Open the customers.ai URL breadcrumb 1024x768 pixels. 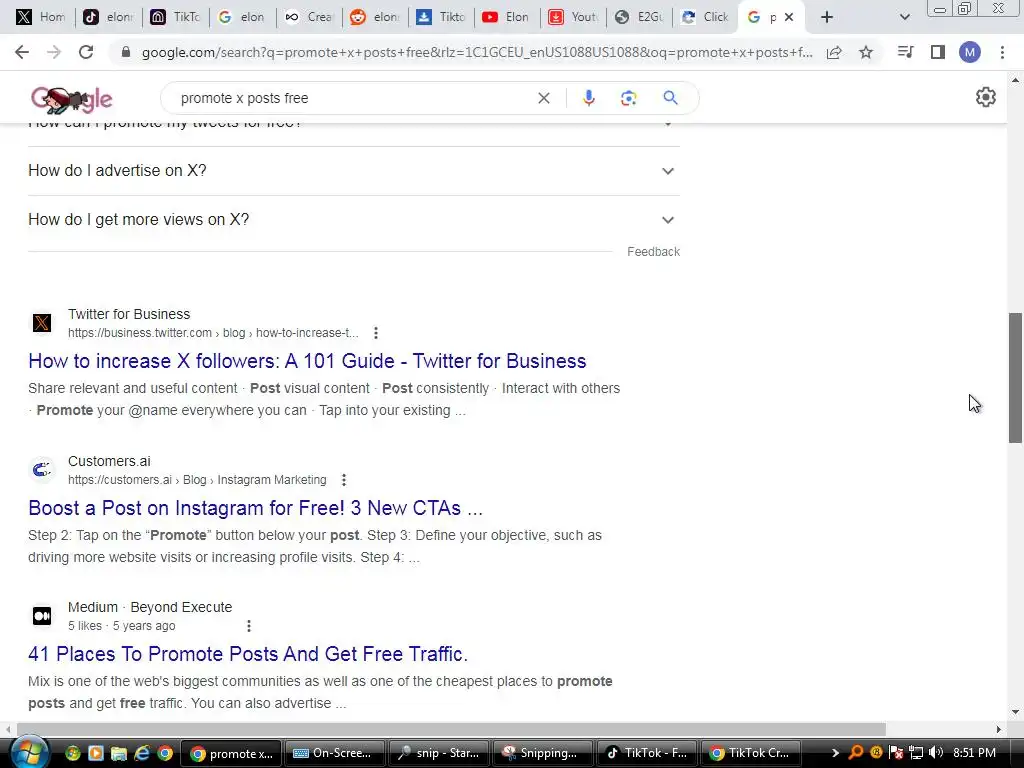pos(197,480)
